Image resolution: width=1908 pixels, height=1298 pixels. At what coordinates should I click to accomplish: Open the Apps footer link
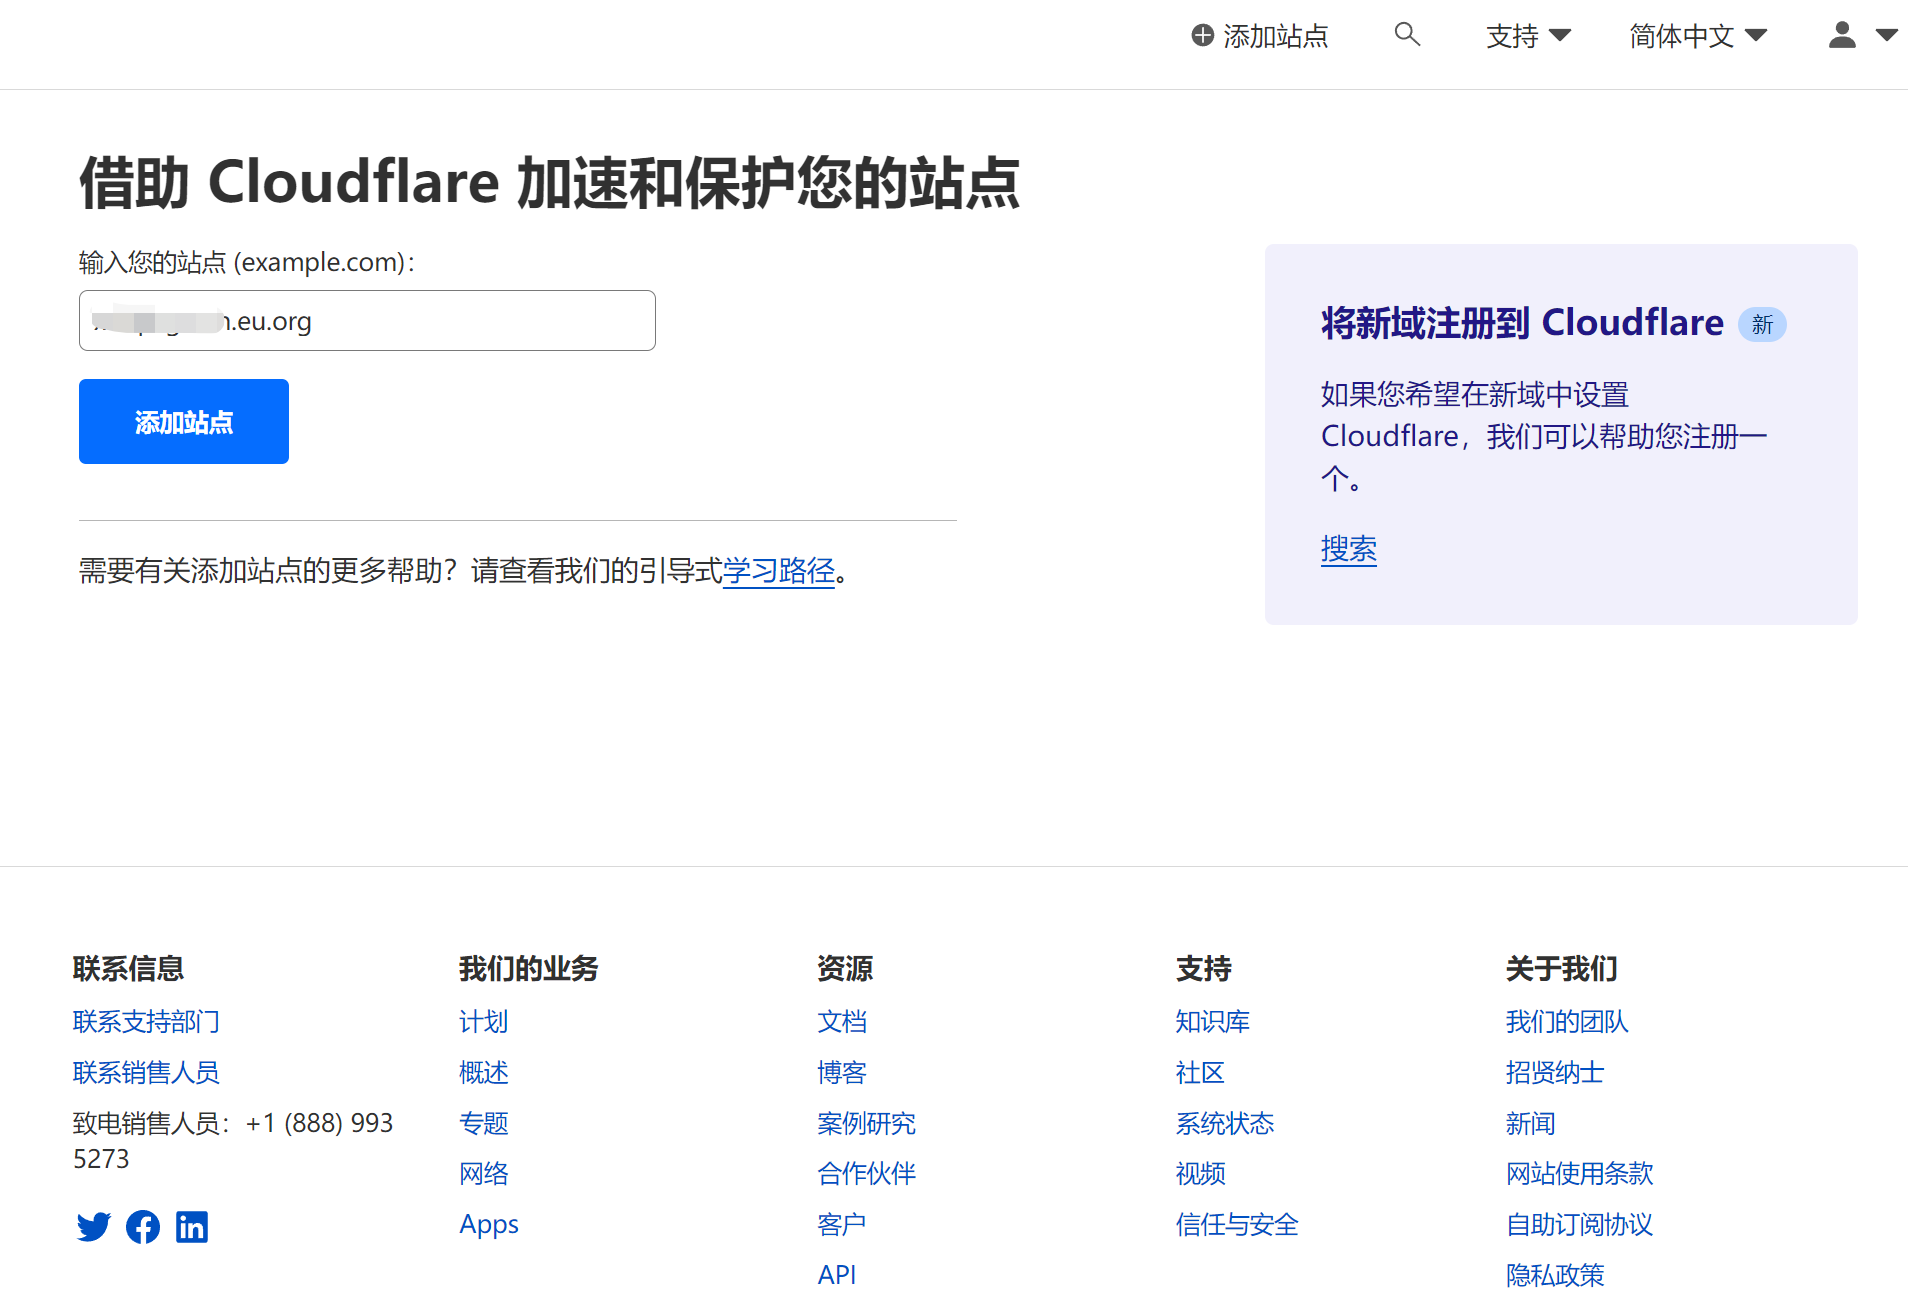(x=488, y=1224)
